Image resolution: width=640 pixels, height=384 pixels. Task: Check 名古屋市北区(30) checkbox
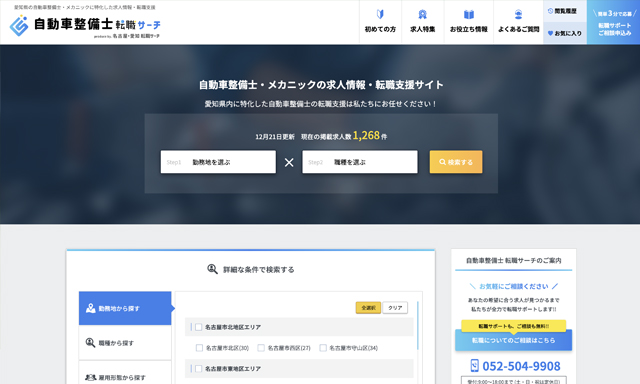(x=199, y=348)
